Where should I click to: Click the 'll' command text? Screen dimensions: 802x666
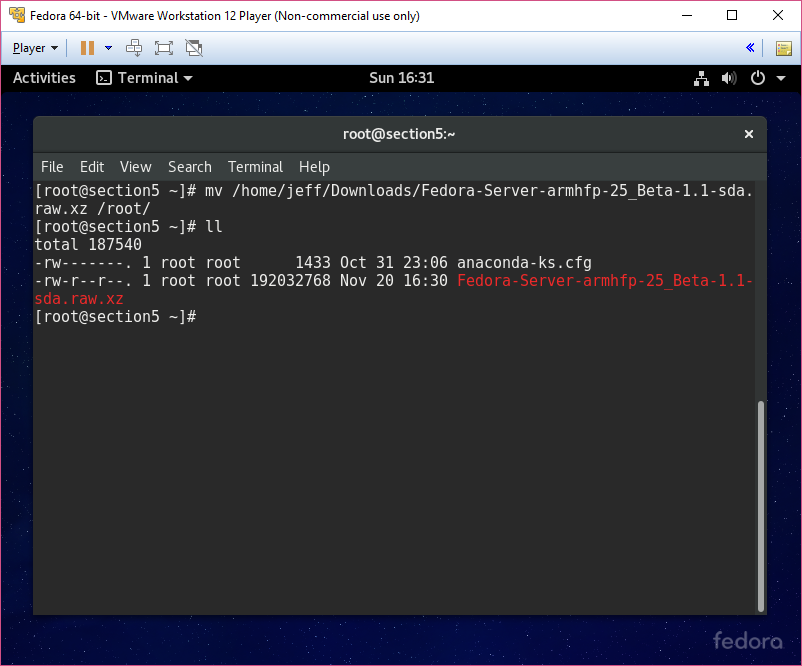213,227
